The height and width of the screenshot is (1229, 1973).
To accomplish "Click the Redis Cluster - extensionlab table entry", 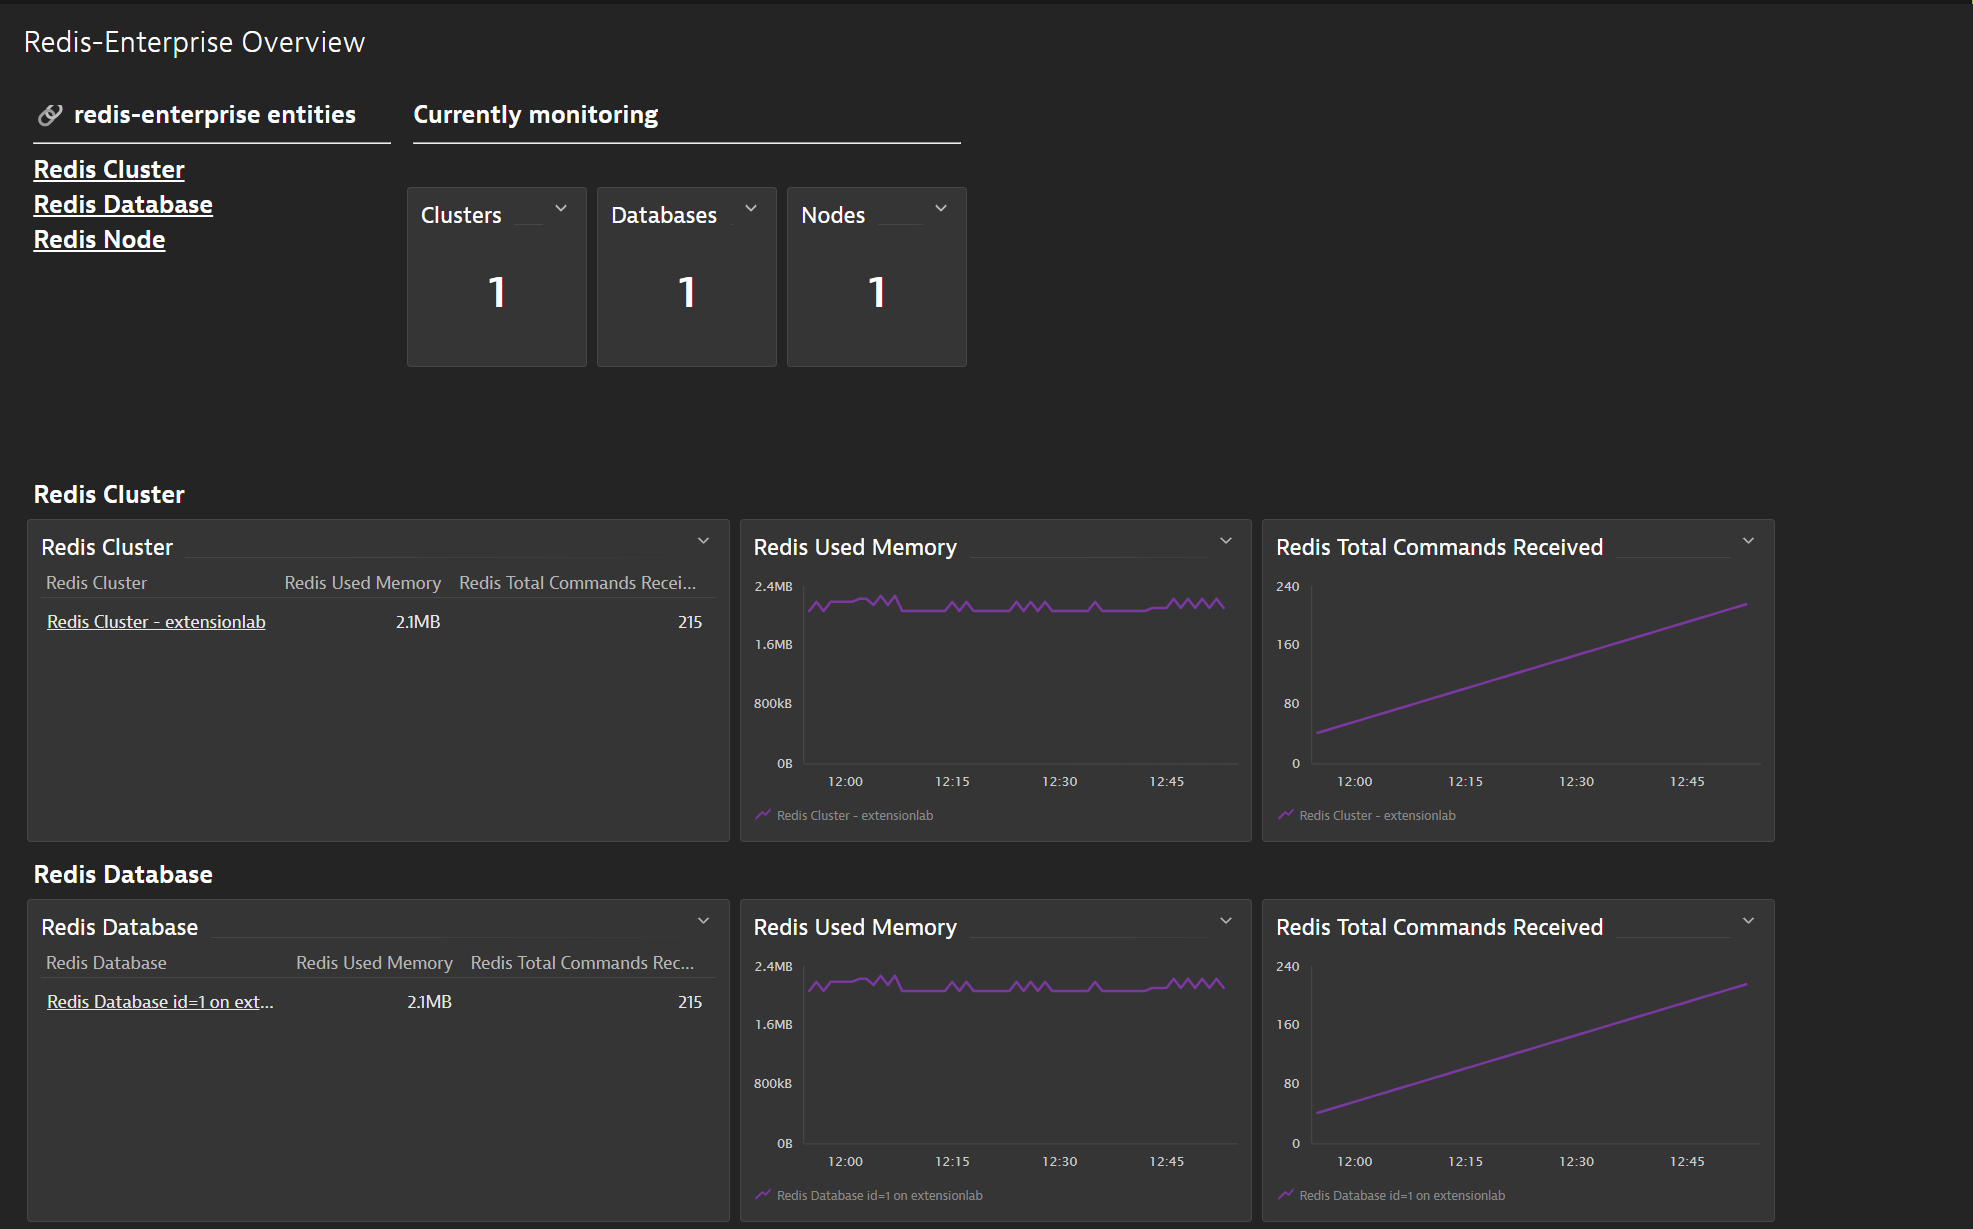I will tap(156, 621).
